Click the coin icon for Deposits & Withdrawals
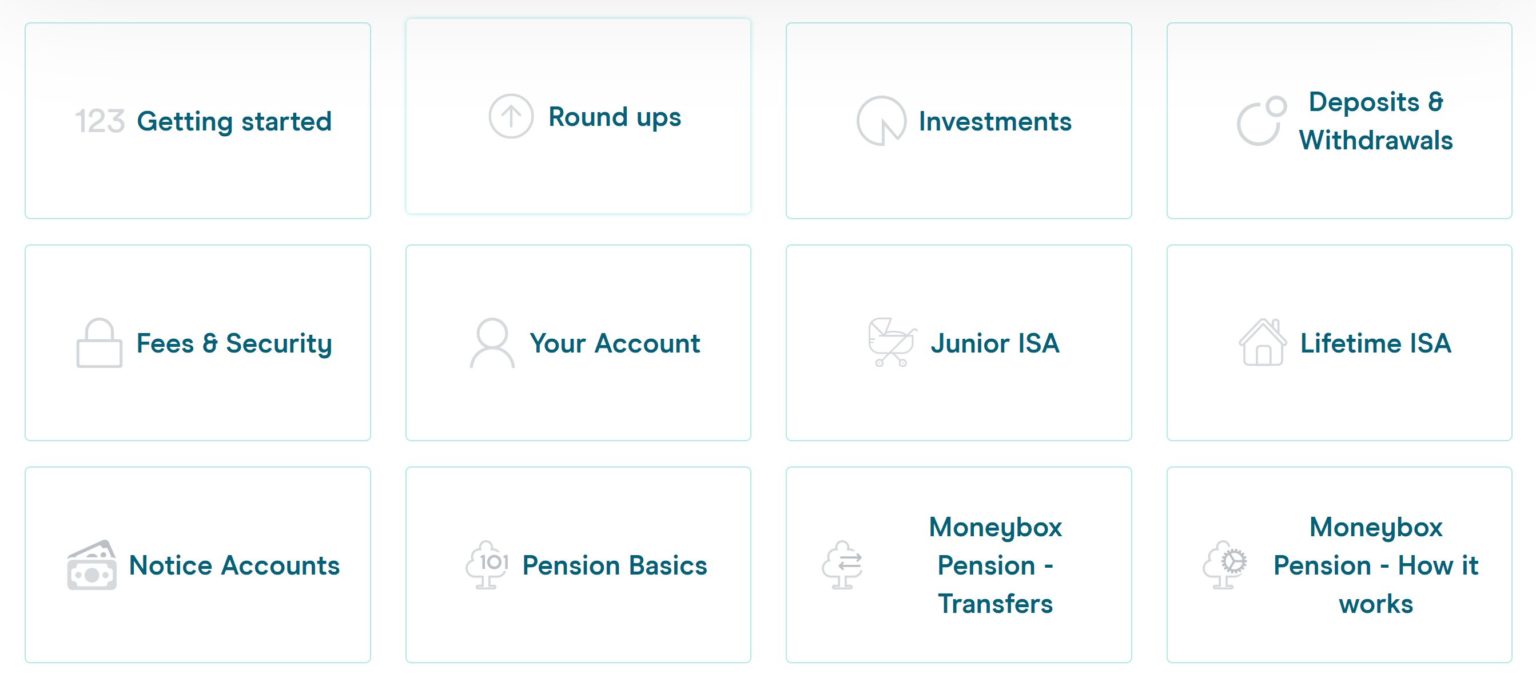The height and width of the screenshot is (681, 1536). (1262, 121)
